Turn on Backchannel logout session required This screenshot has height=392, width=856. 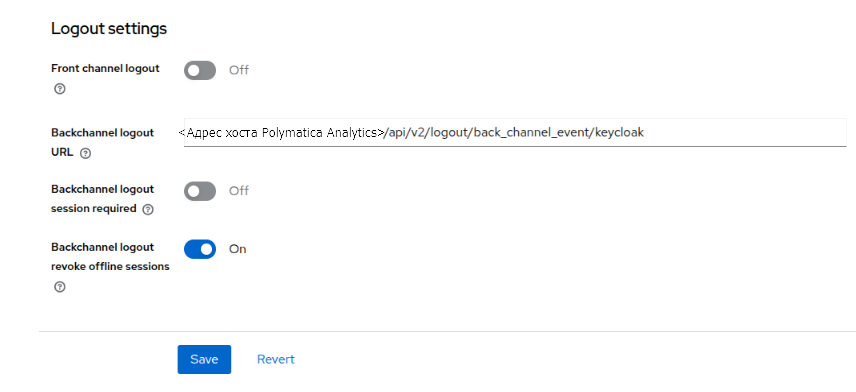(x=200, y=191)
